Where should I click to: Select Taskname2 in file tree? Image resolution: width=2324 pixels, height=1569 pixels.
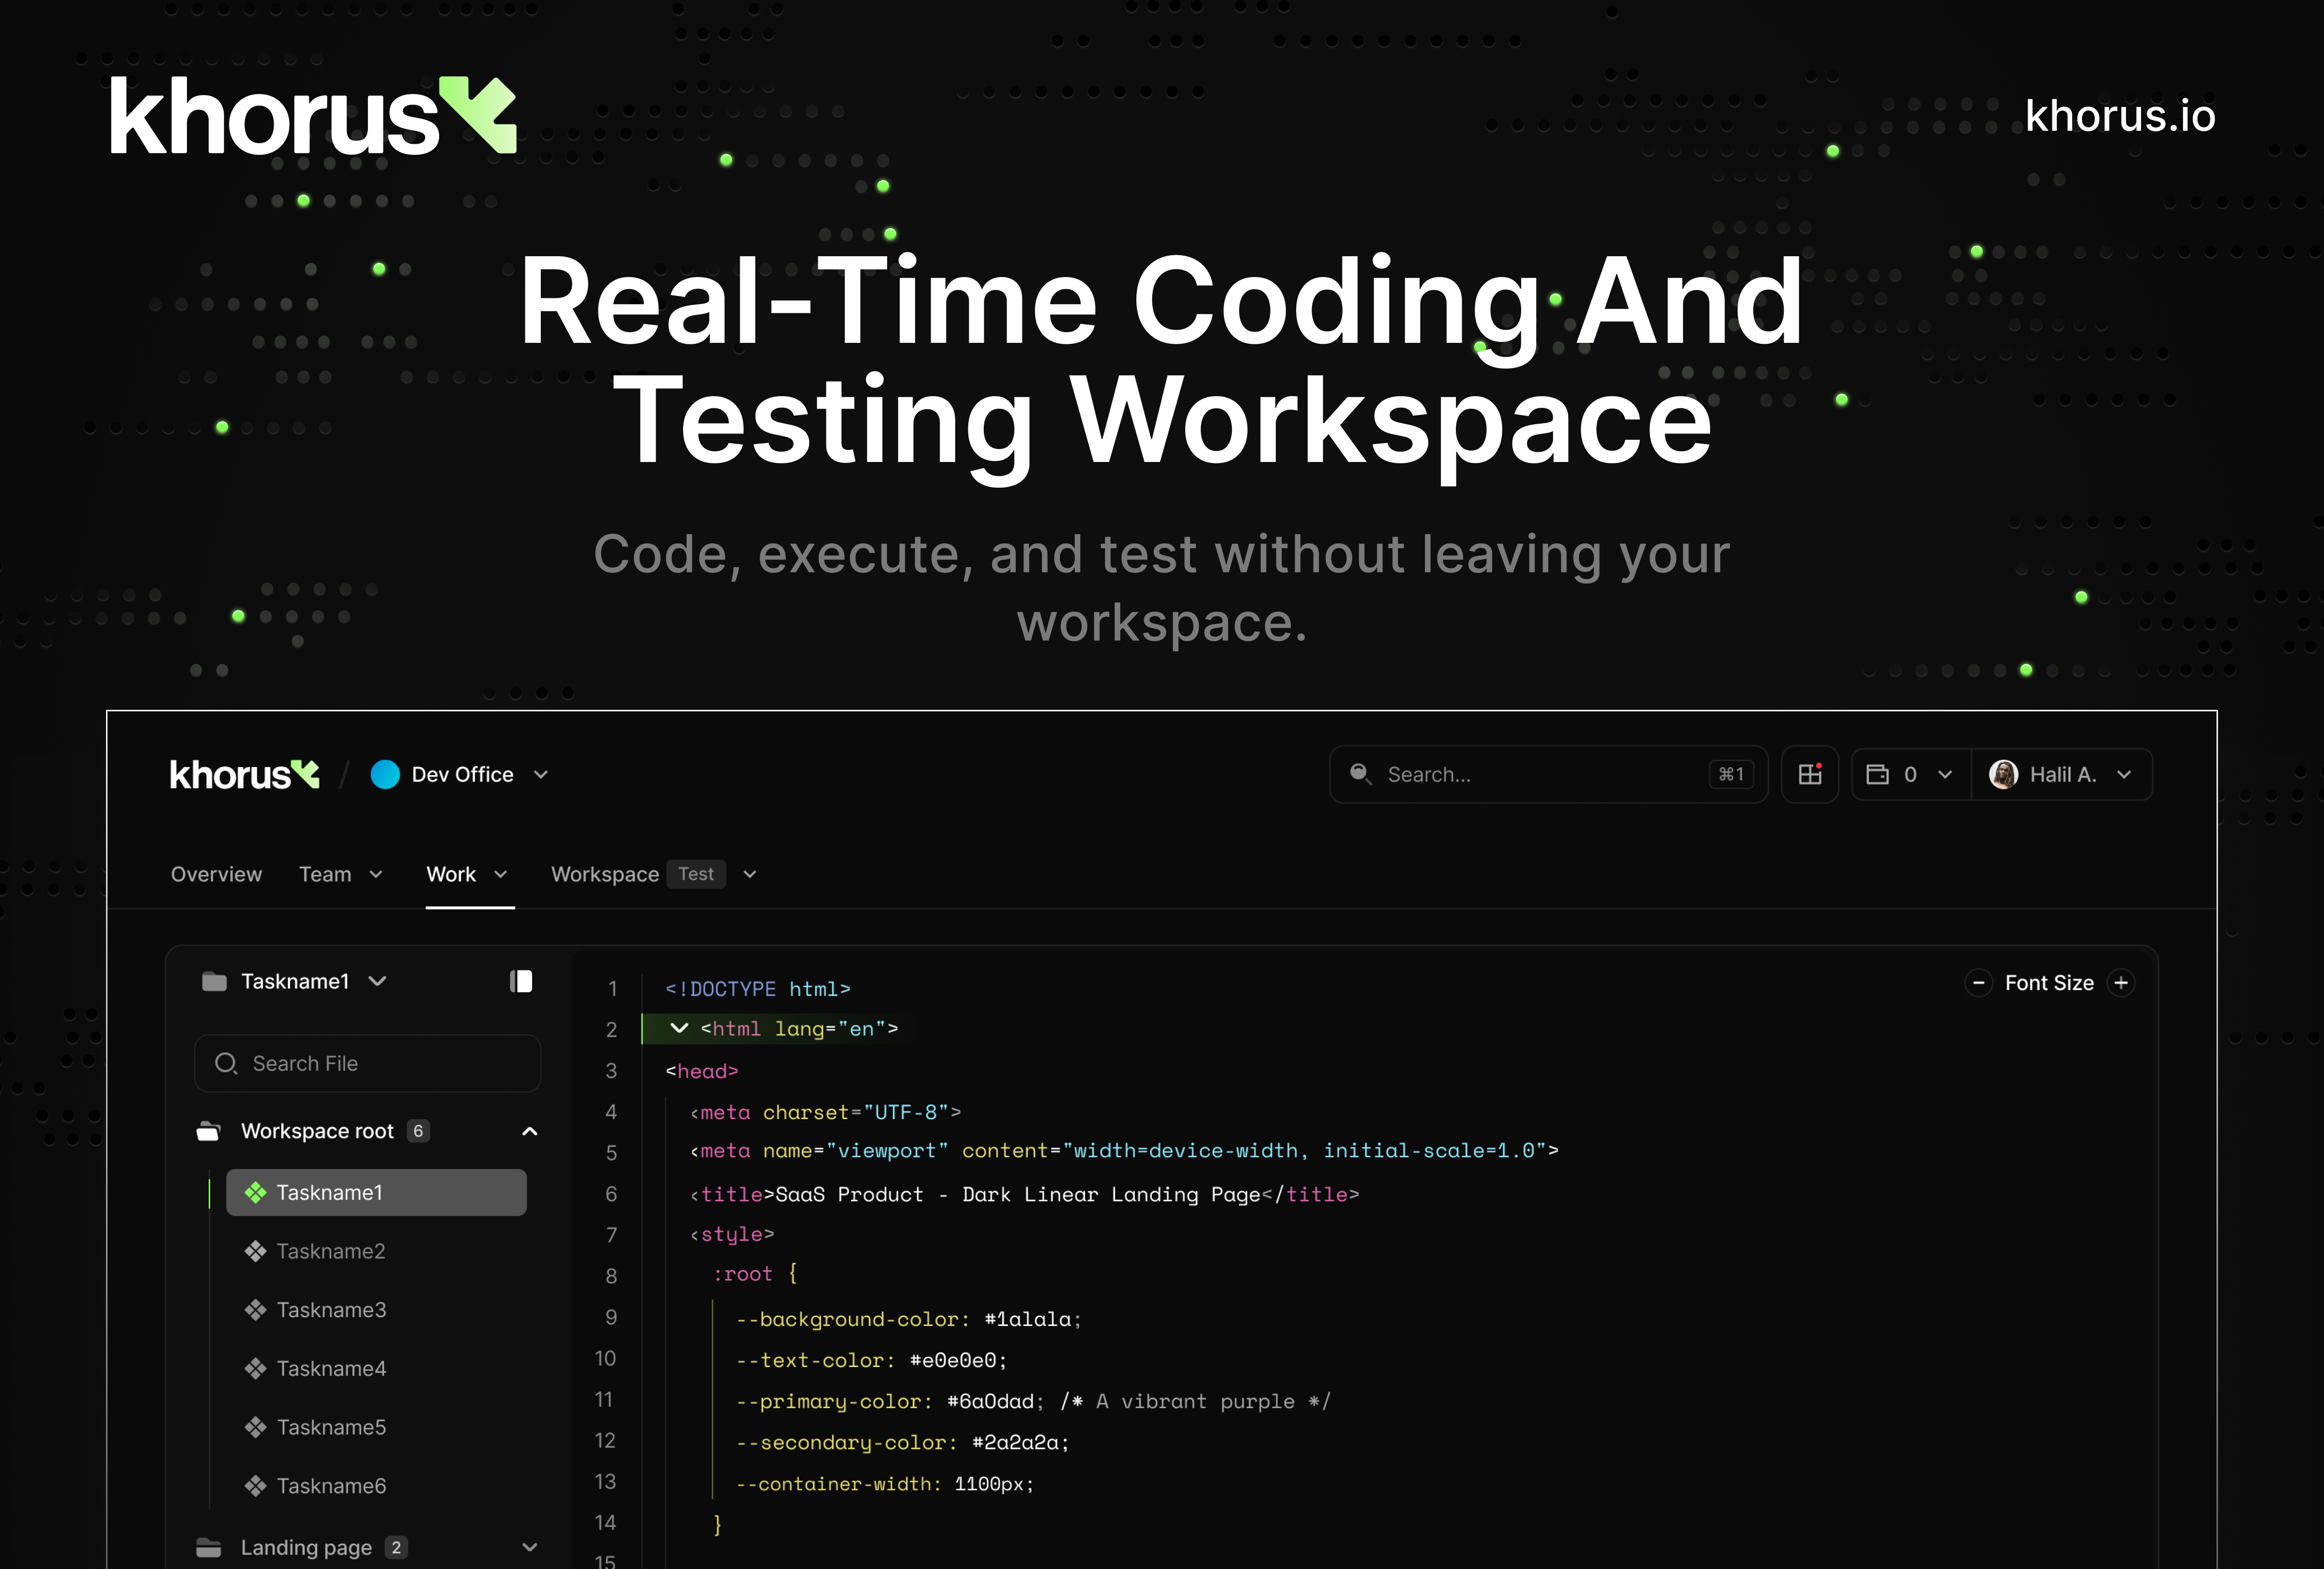pos(331,1251)
